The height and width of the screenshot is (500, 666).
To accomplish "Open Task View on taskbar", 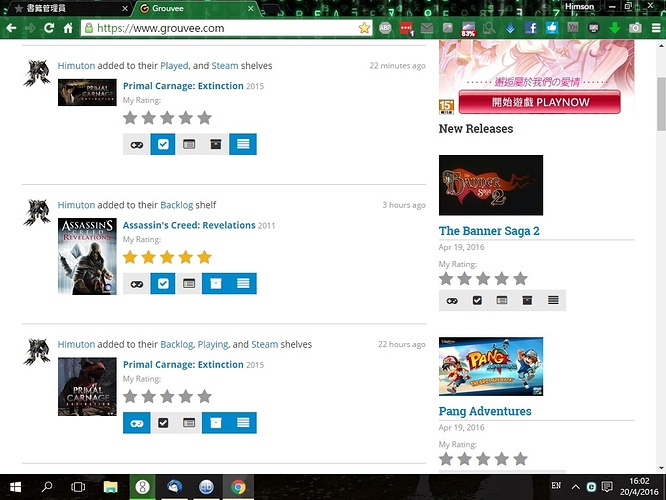I will [x=78, y=487].
